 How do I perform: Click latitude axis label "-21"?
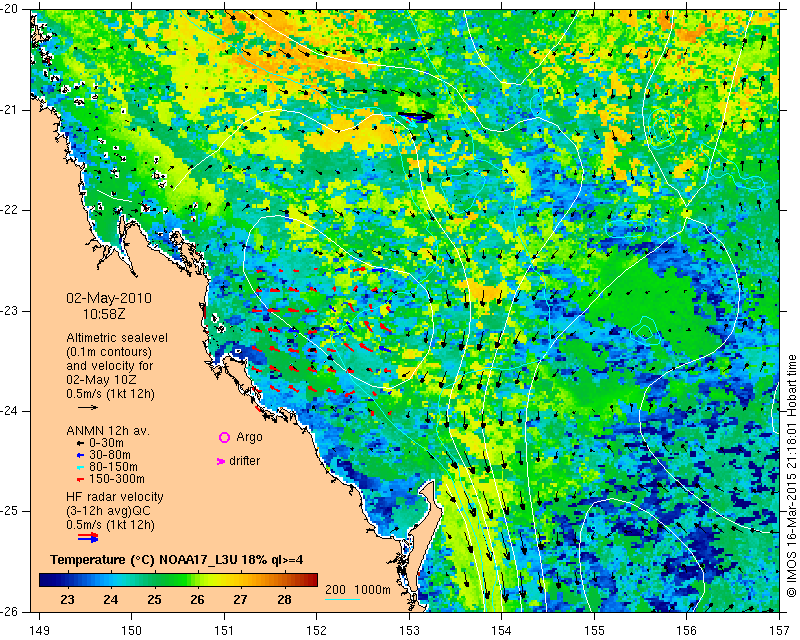tap(11, 110)
